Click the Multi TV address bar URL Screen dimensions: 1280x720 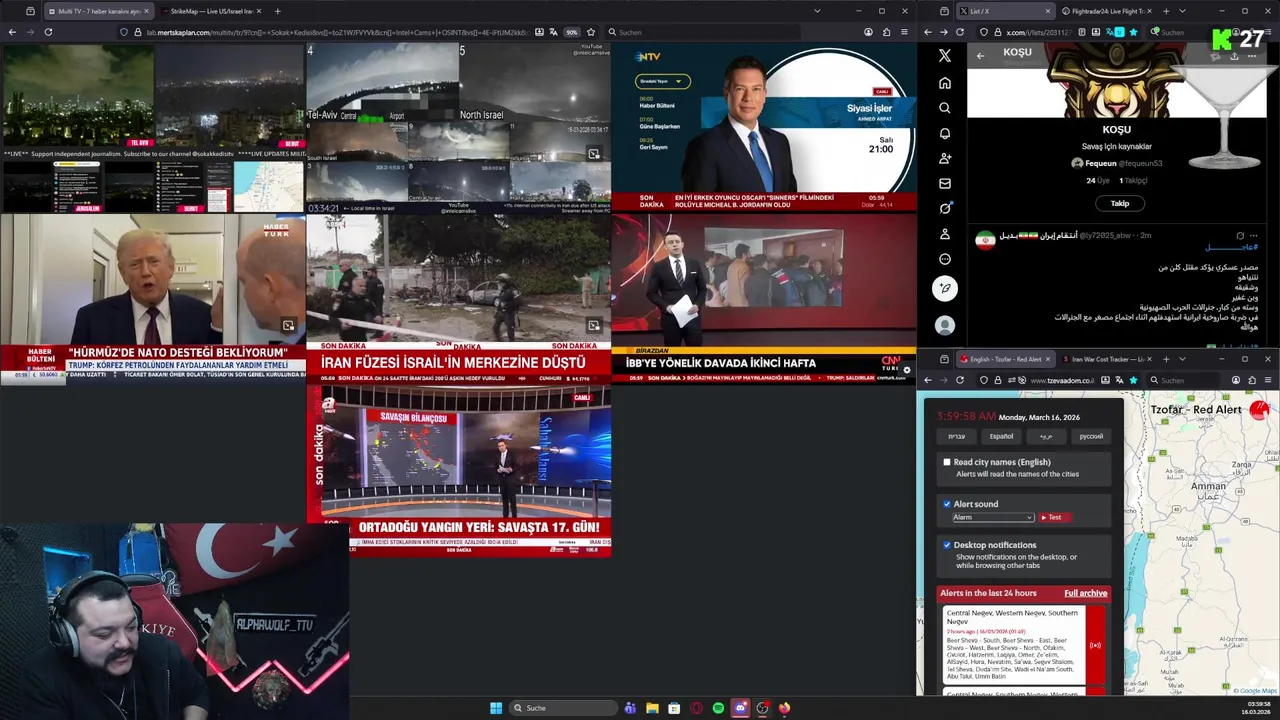[338, 32]
